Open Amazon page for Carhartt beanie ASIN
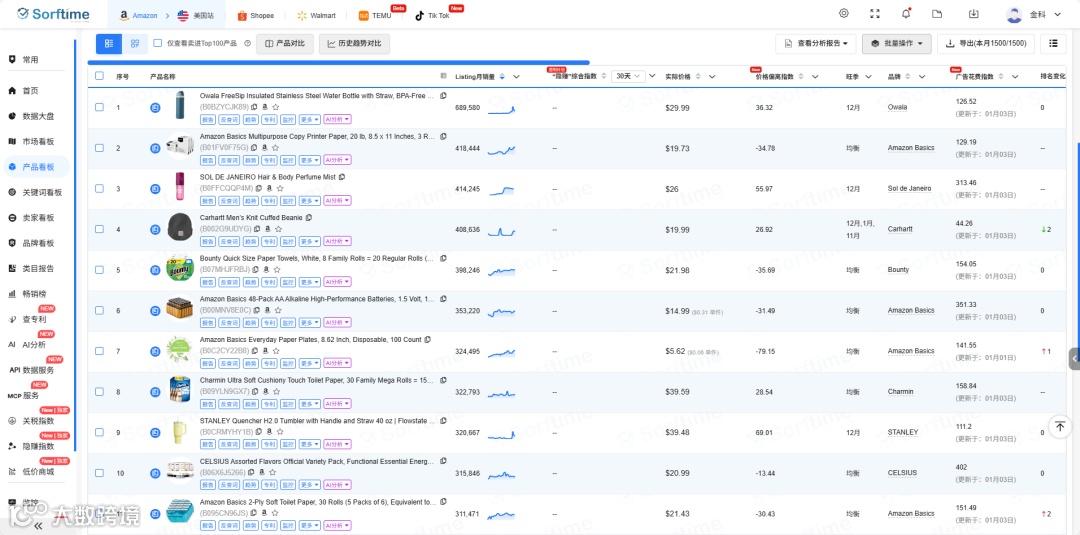The height and width of the screenshot is (535, 1080). point(267,229)
